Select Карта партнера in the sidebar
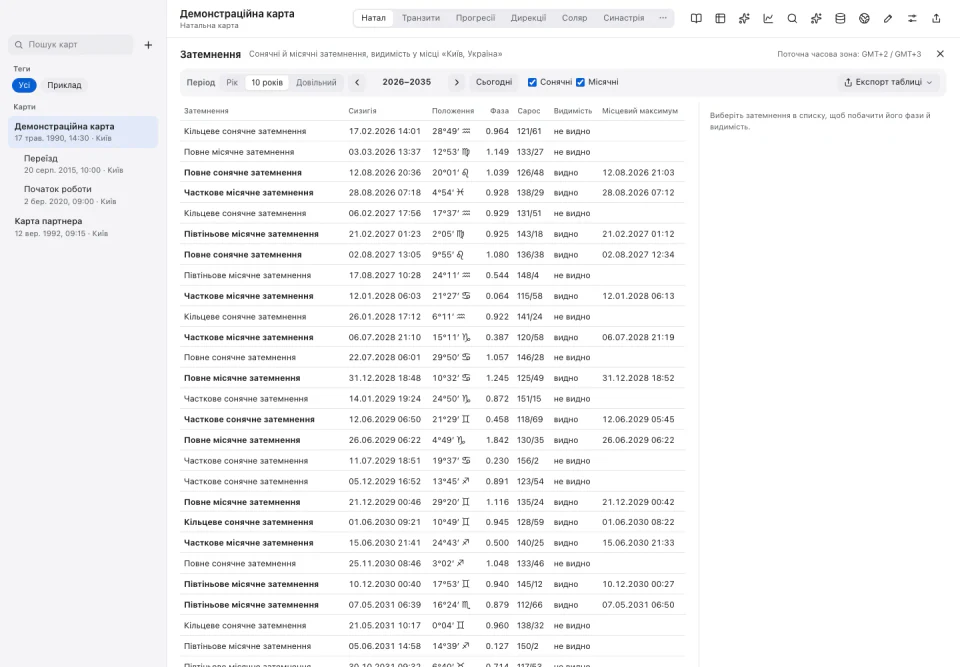Viewport: 960px width, 667px height. [x=83, y=226]
